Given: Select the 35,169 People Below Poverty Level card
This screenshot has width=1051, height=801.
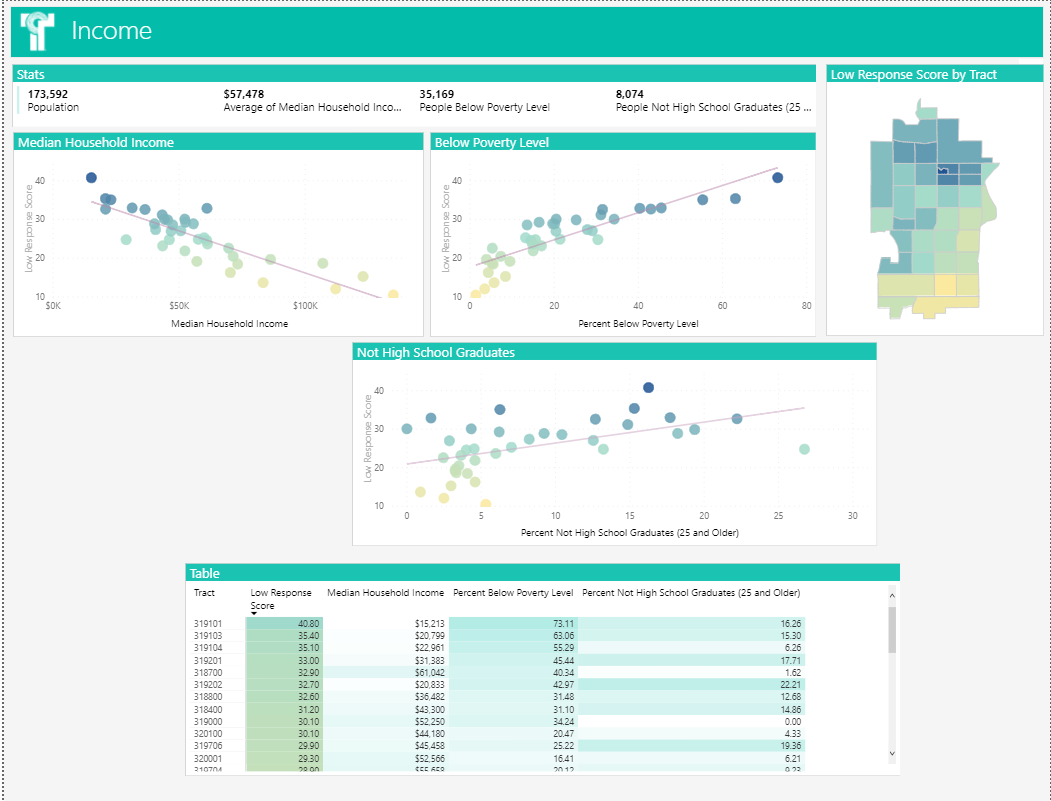Looking at the screenshot, I should tap(484, 100).
